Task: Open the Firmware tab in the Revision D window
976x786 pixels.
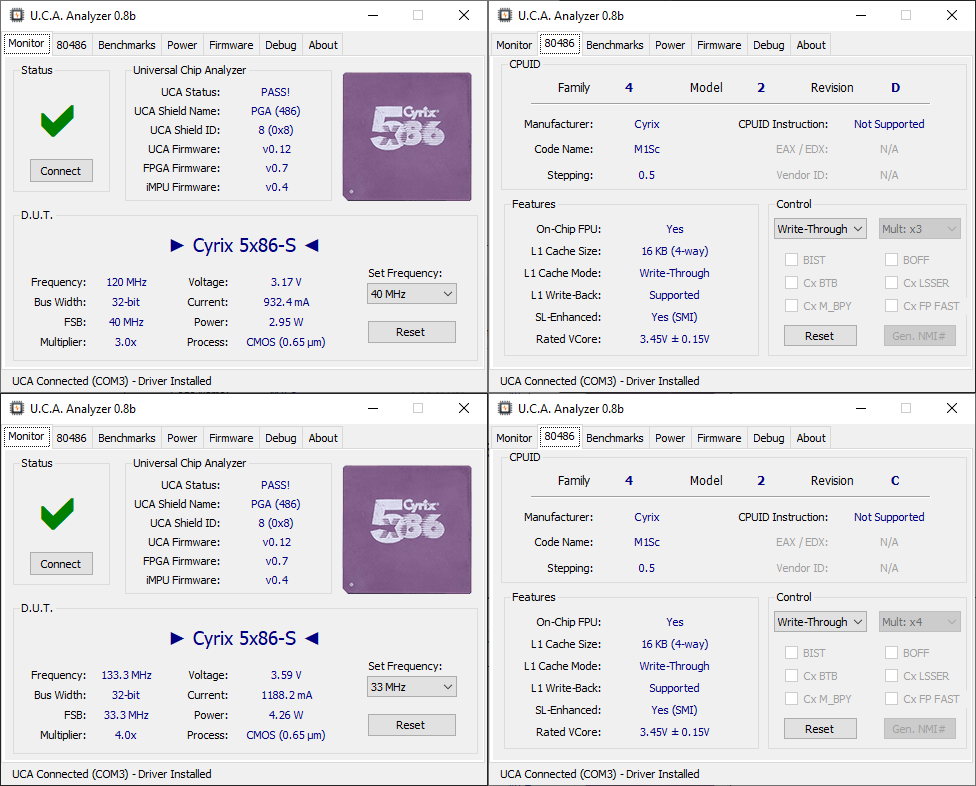Action: pos(719,45)
